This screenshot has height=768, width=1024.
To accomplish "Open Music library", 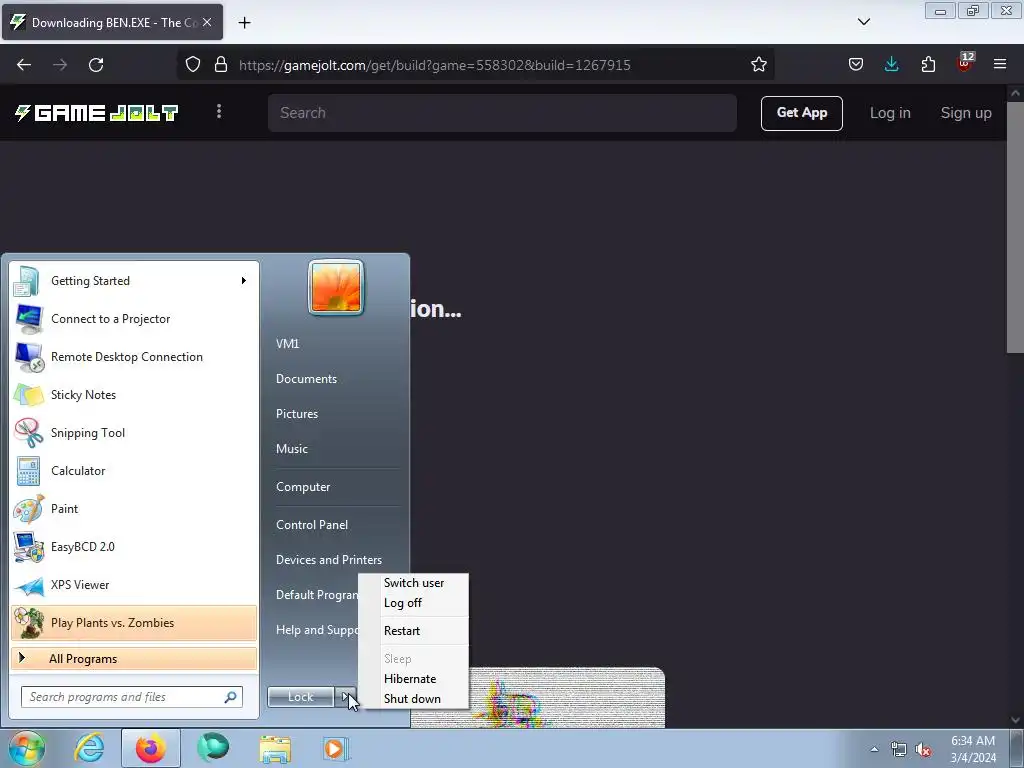I will [x=292, y=449].
